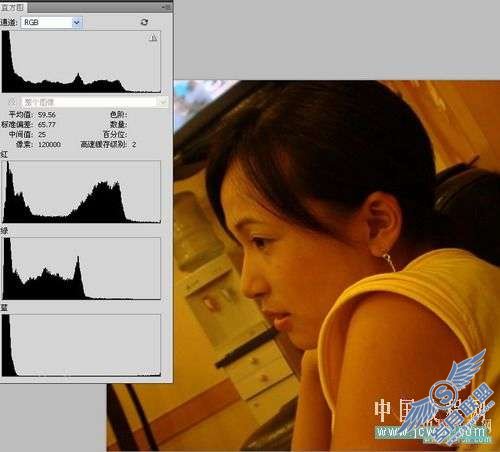Open the RGB channel dropdown
This screenshot has width=500, height=452.
[52, 22]
